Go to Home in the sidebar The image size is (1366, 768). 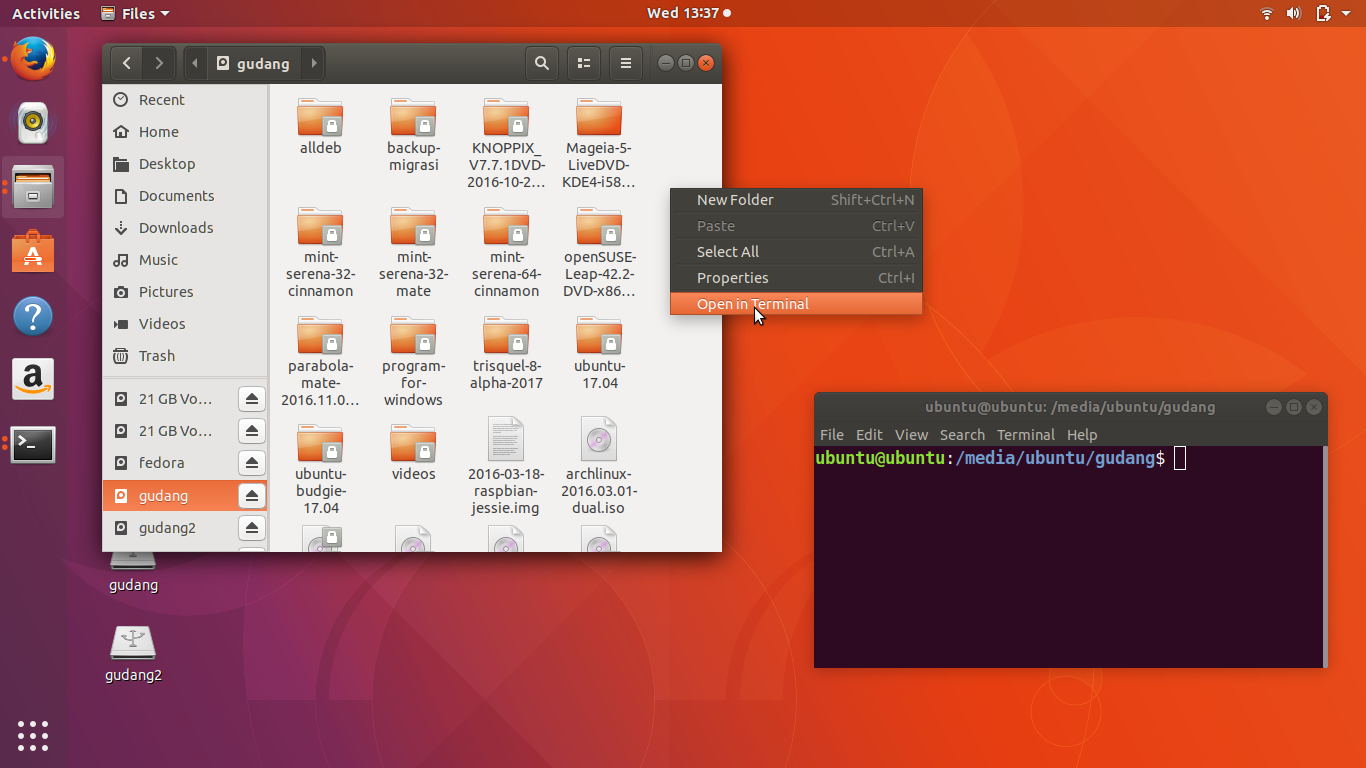(x=185, y=132)
